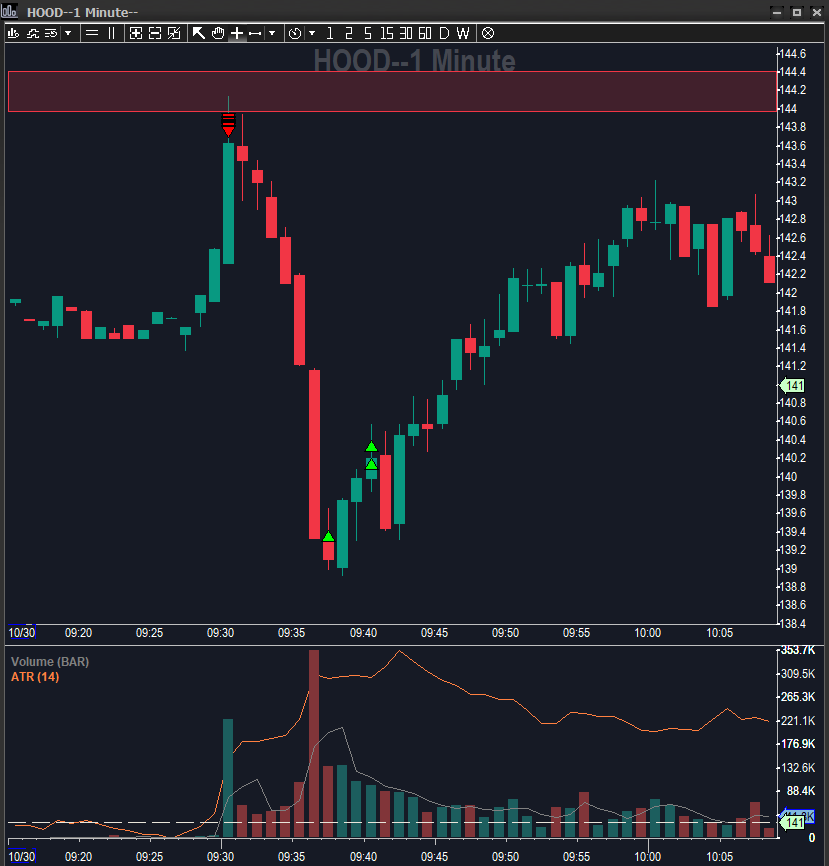Click the clock time settings icon
The height and width of the screenshot is (866, 829).
(x=295, y=33)
